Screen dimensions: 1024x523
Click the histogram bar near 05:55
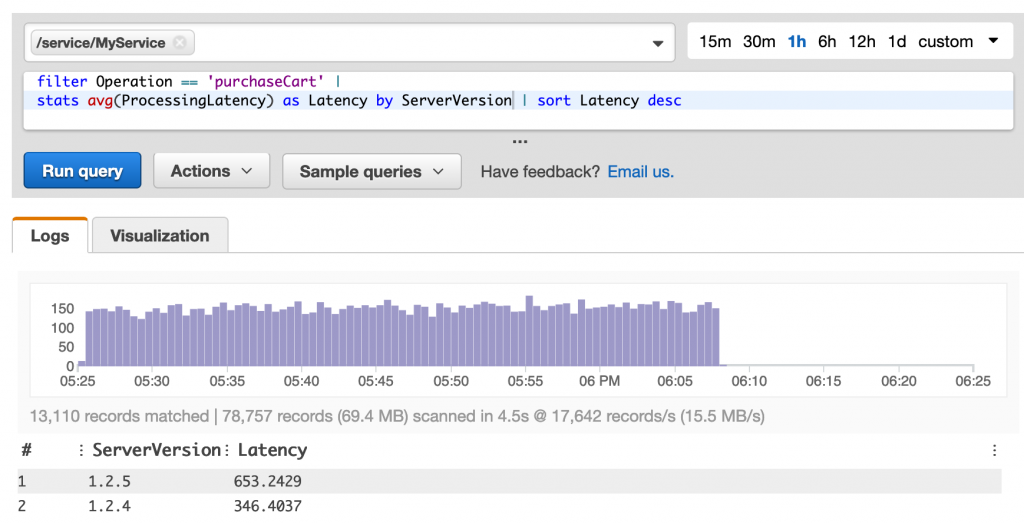tap(529, 332)
